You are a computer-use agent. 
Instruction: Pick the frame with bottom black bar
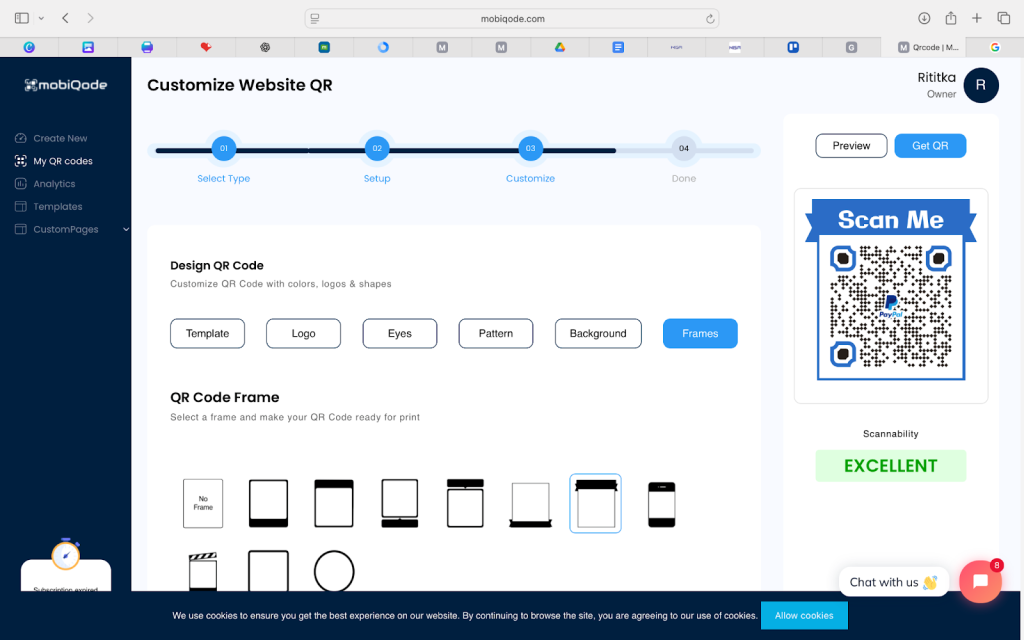pyautogui.click(x=268, y=503)
